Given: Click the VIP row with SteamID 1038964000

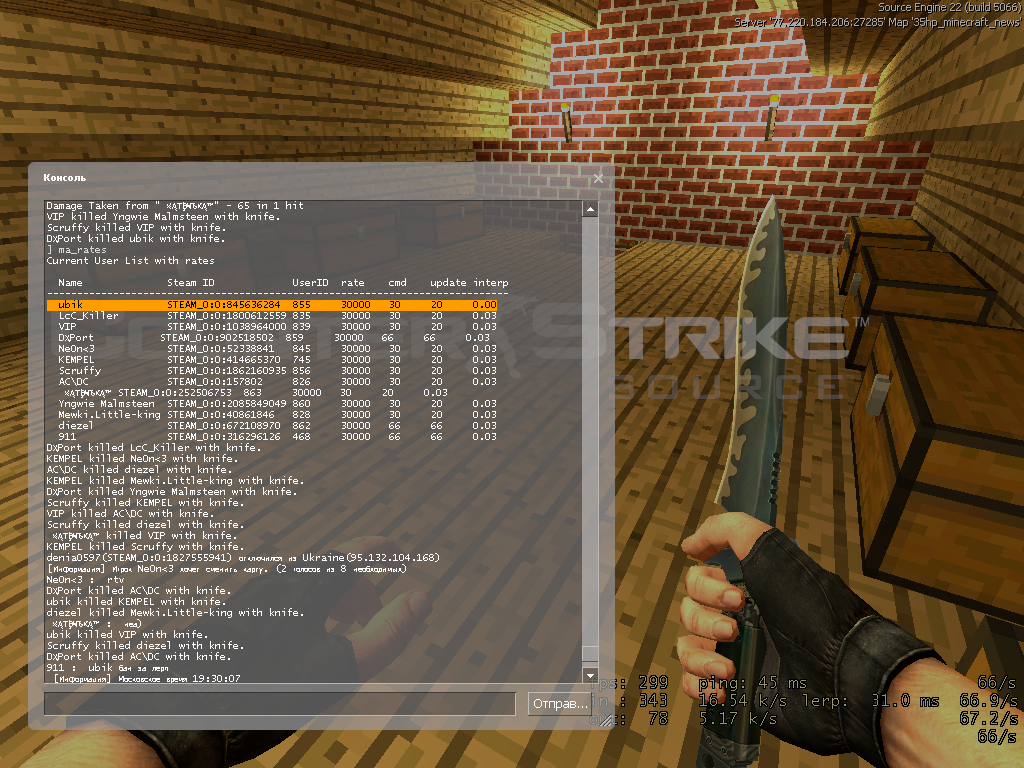Looking at the screenshot, I should click(277, 327).
